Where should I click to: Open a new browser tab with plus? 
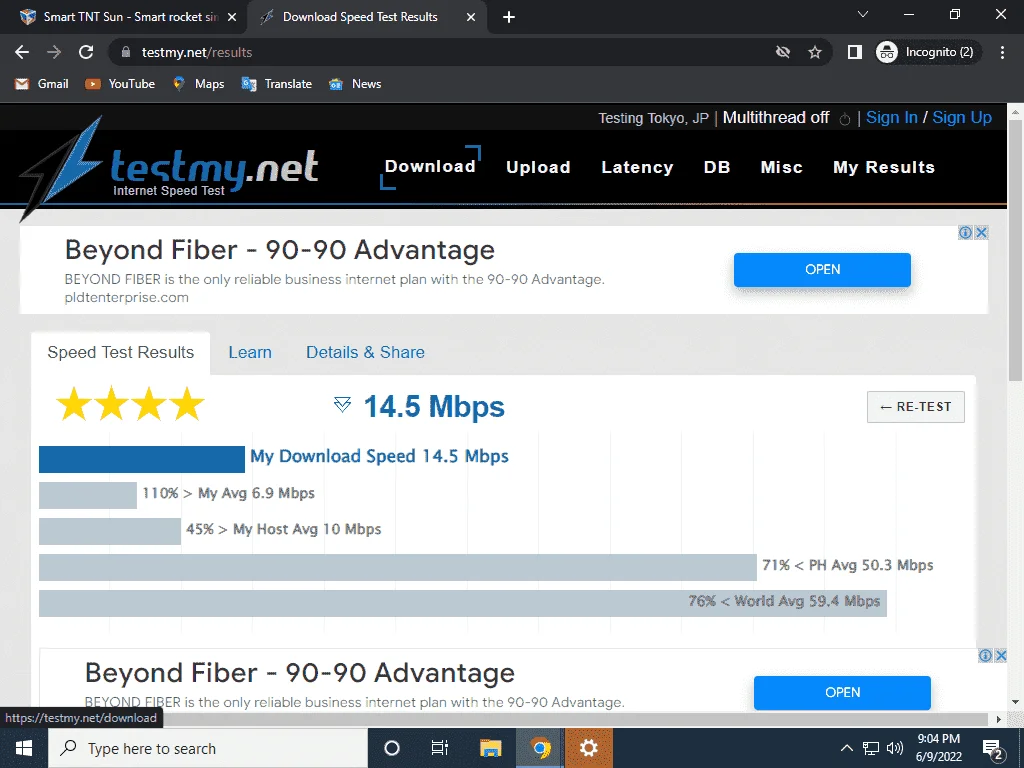[x=509, y=17]
